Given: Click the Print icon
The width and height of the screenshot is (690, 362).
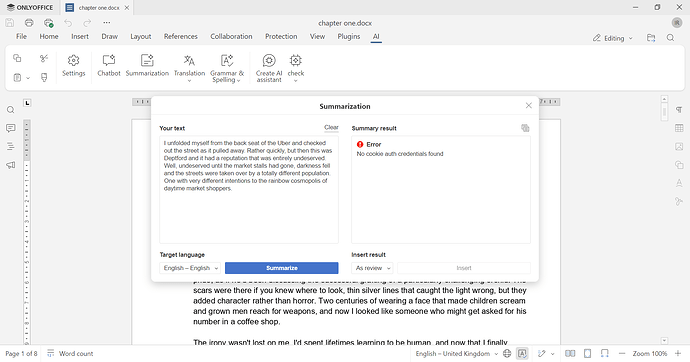Looking at the screenshot, I should (x=29, y=23).
